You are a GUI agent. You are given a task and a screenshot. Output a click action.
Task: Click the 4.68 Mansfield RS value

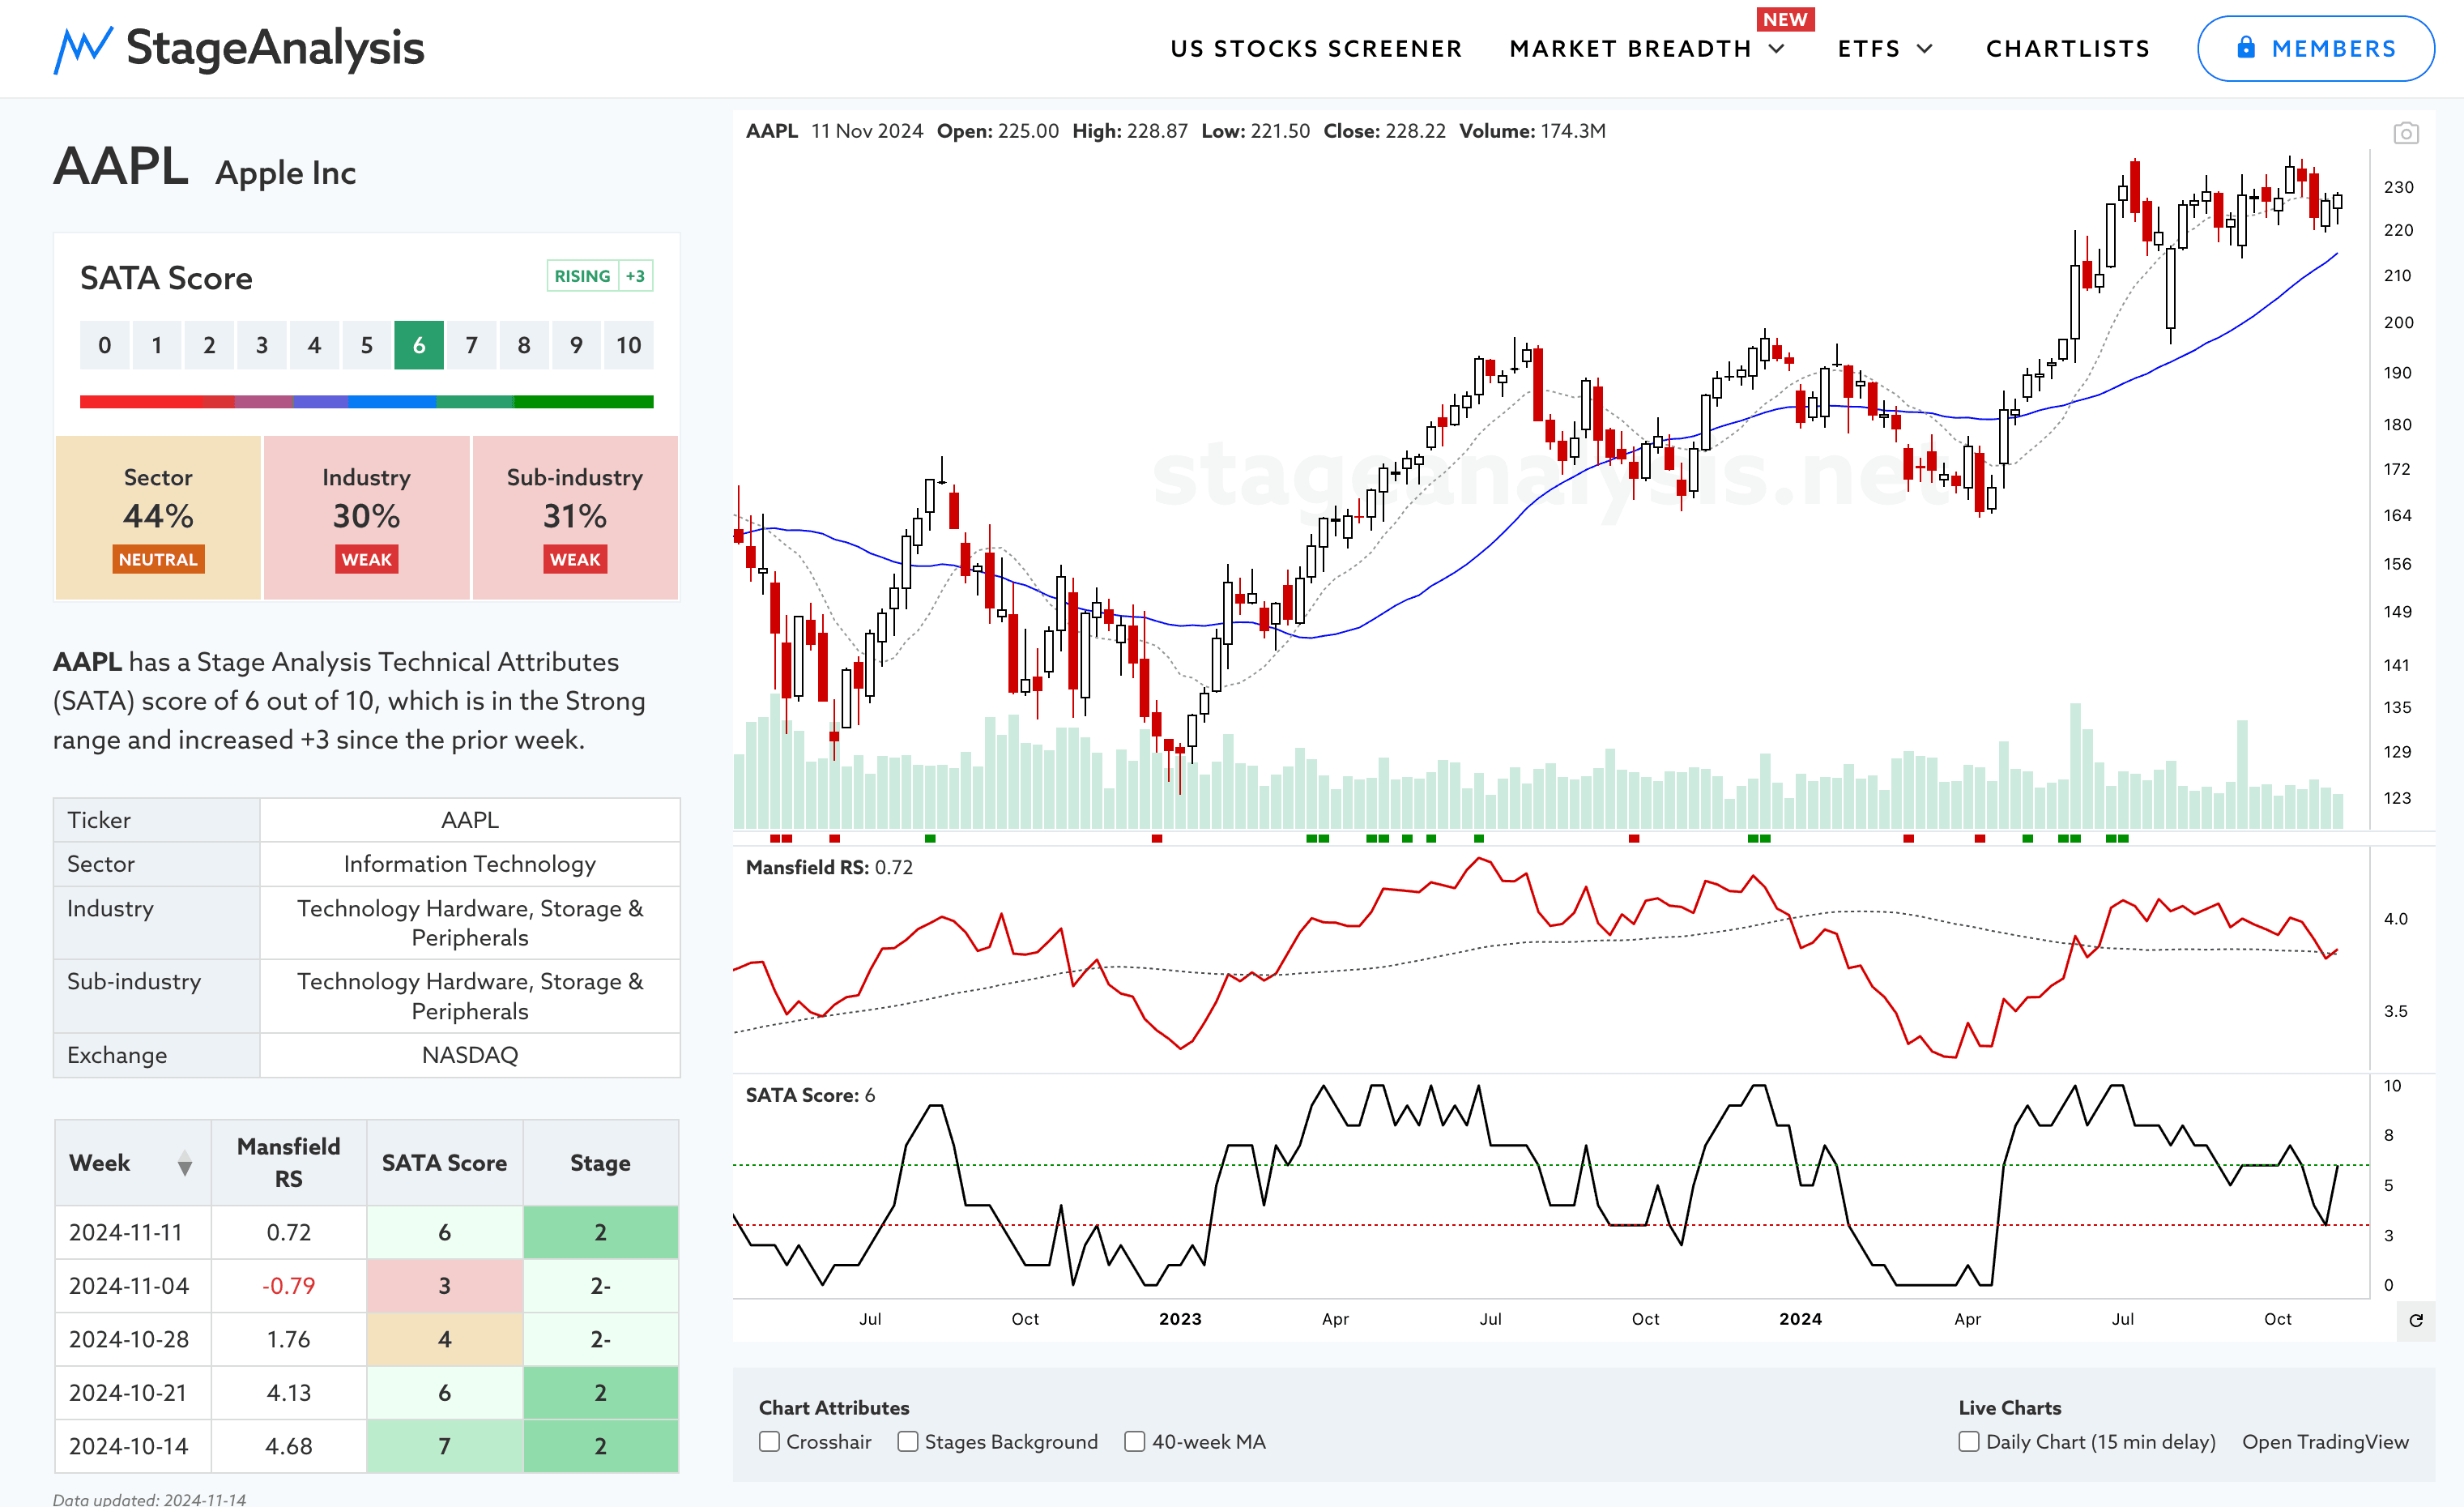289,1446
